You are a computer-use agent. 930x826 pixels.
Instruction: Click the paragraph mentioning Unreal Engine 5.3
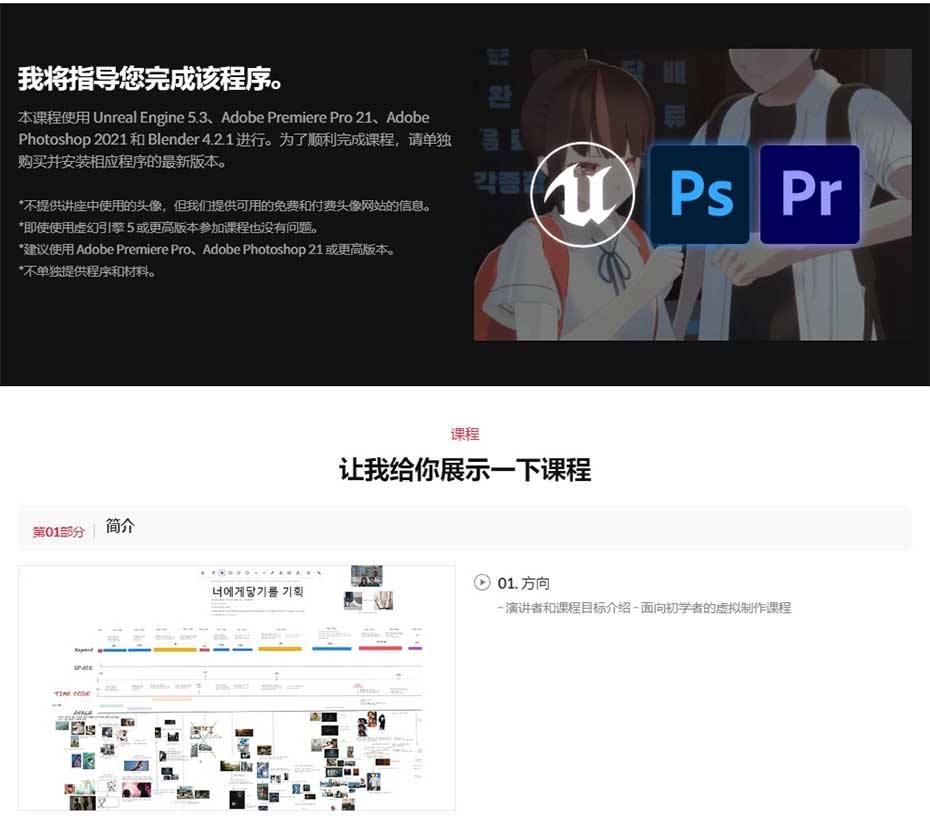234,139
